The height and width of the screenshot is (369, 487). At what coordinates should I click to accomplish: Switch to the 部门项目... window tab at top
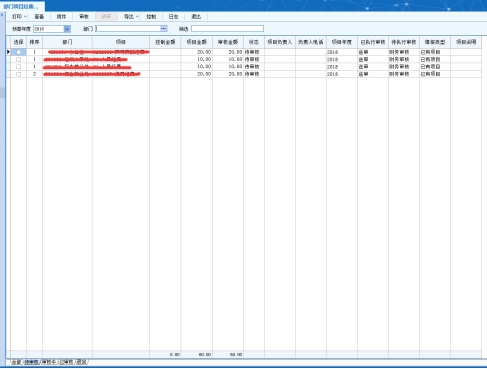click(21, 6)
